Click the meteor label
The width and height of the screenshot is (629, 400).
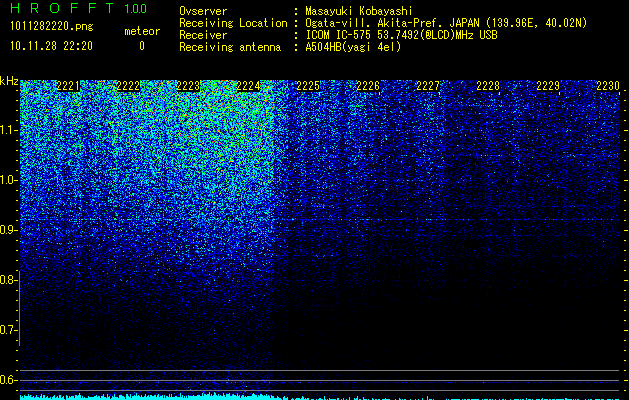(142, 31)
